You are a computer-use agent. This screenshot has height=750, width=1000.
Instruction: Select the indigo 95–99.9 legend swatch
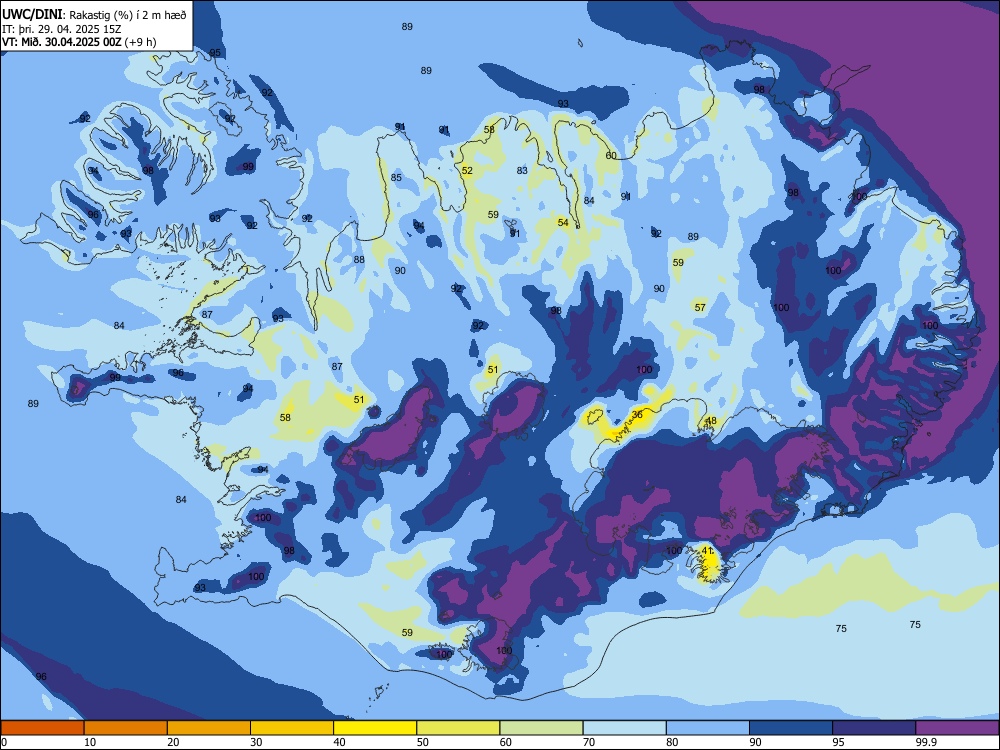pyautogui.click(x=874, y=728)
